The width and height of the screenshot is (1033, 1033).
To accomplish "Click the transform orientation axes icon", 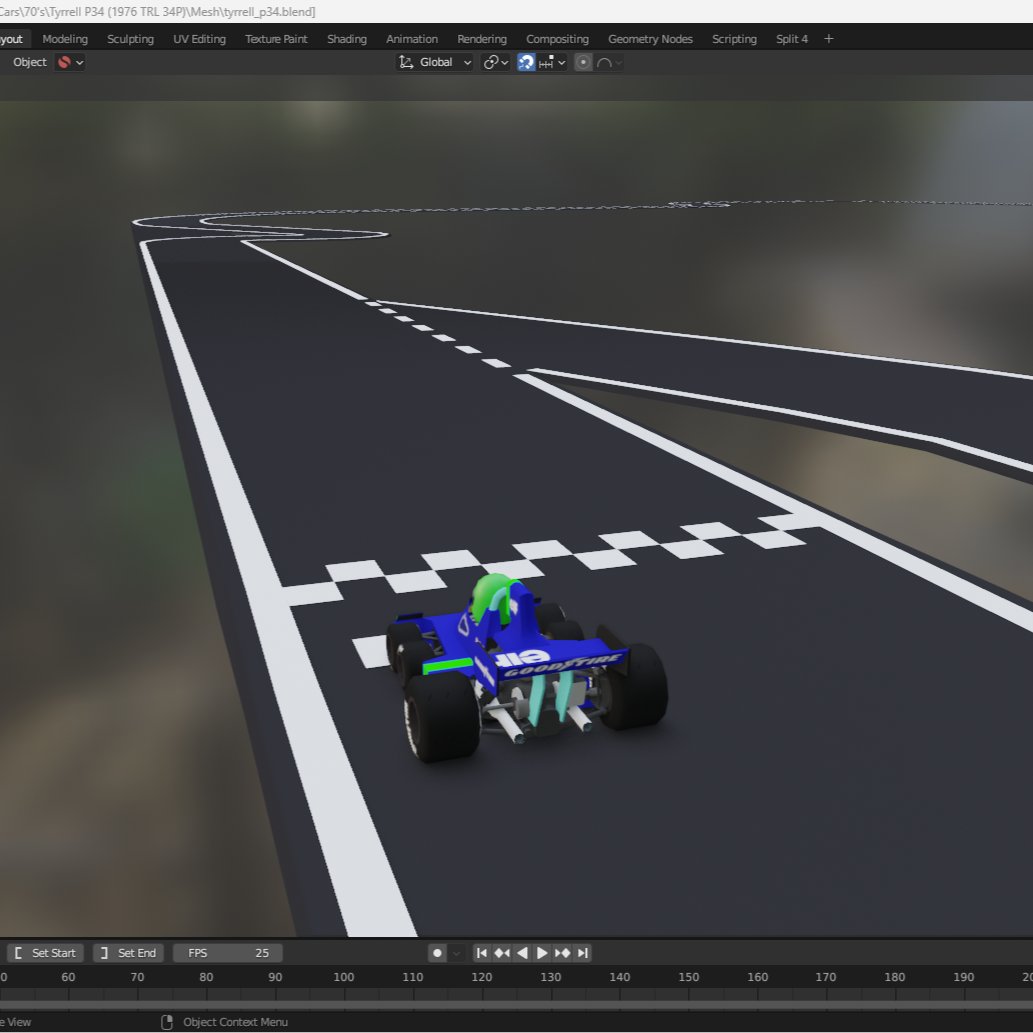I will (x=406, y=62).
